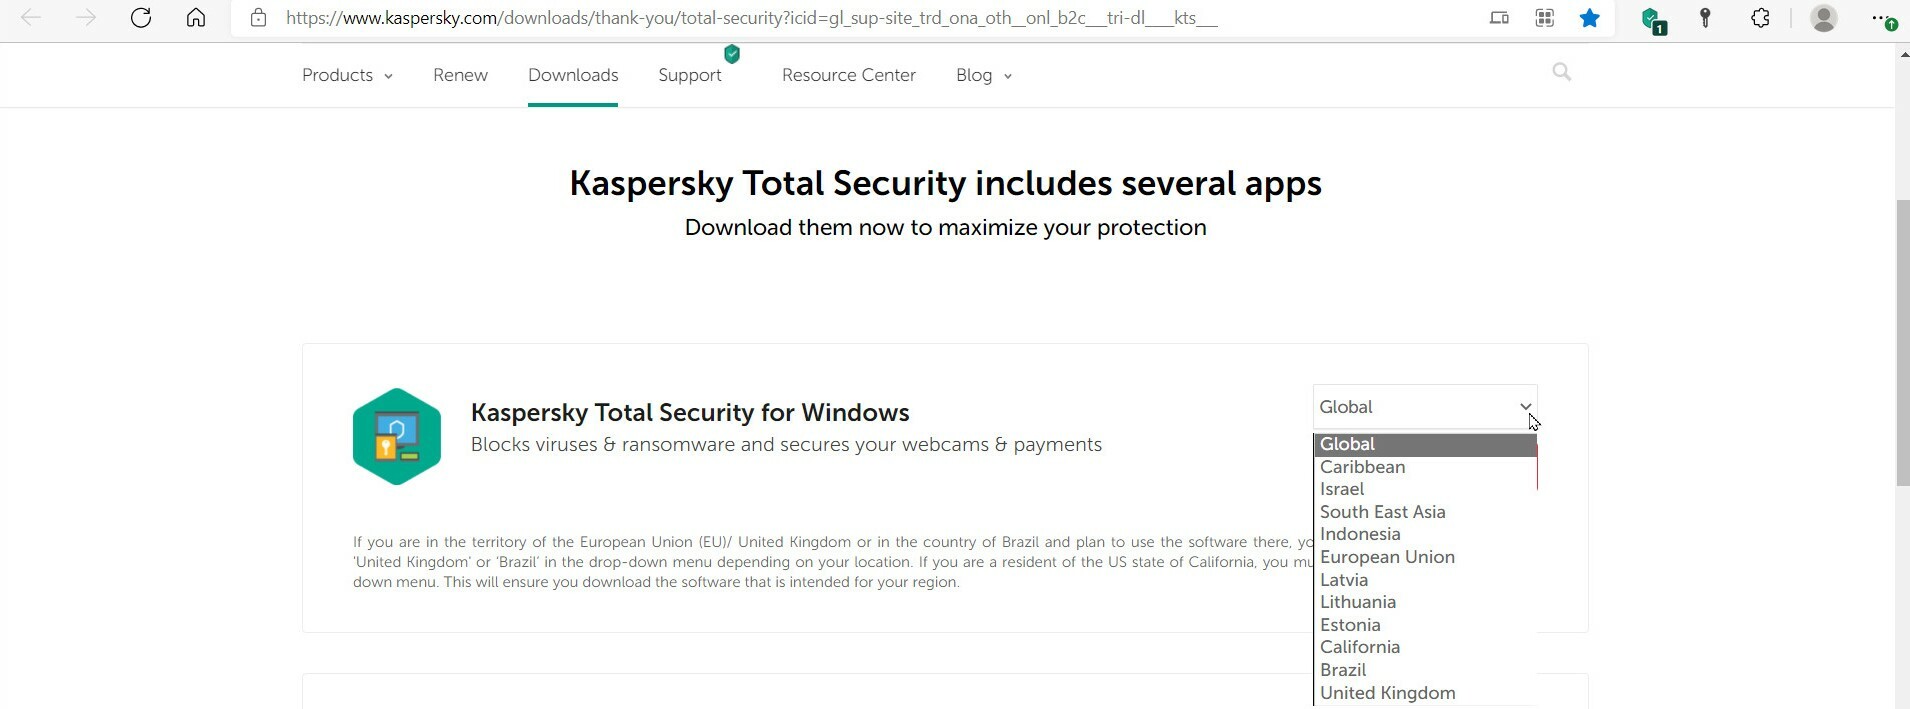Open the Resource Center link
Image resolution: width=1910 pixels, height=709 pixels.
pyautogui.click(x=848, y=75)
